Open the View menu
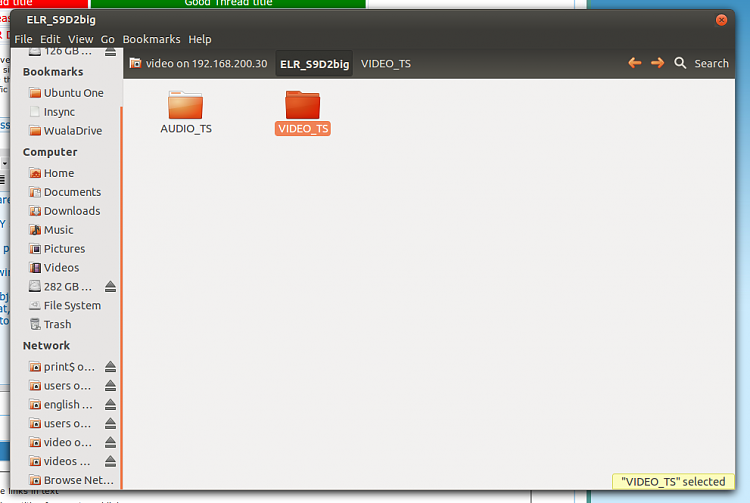Screen dimensions: 750x503 80,39
